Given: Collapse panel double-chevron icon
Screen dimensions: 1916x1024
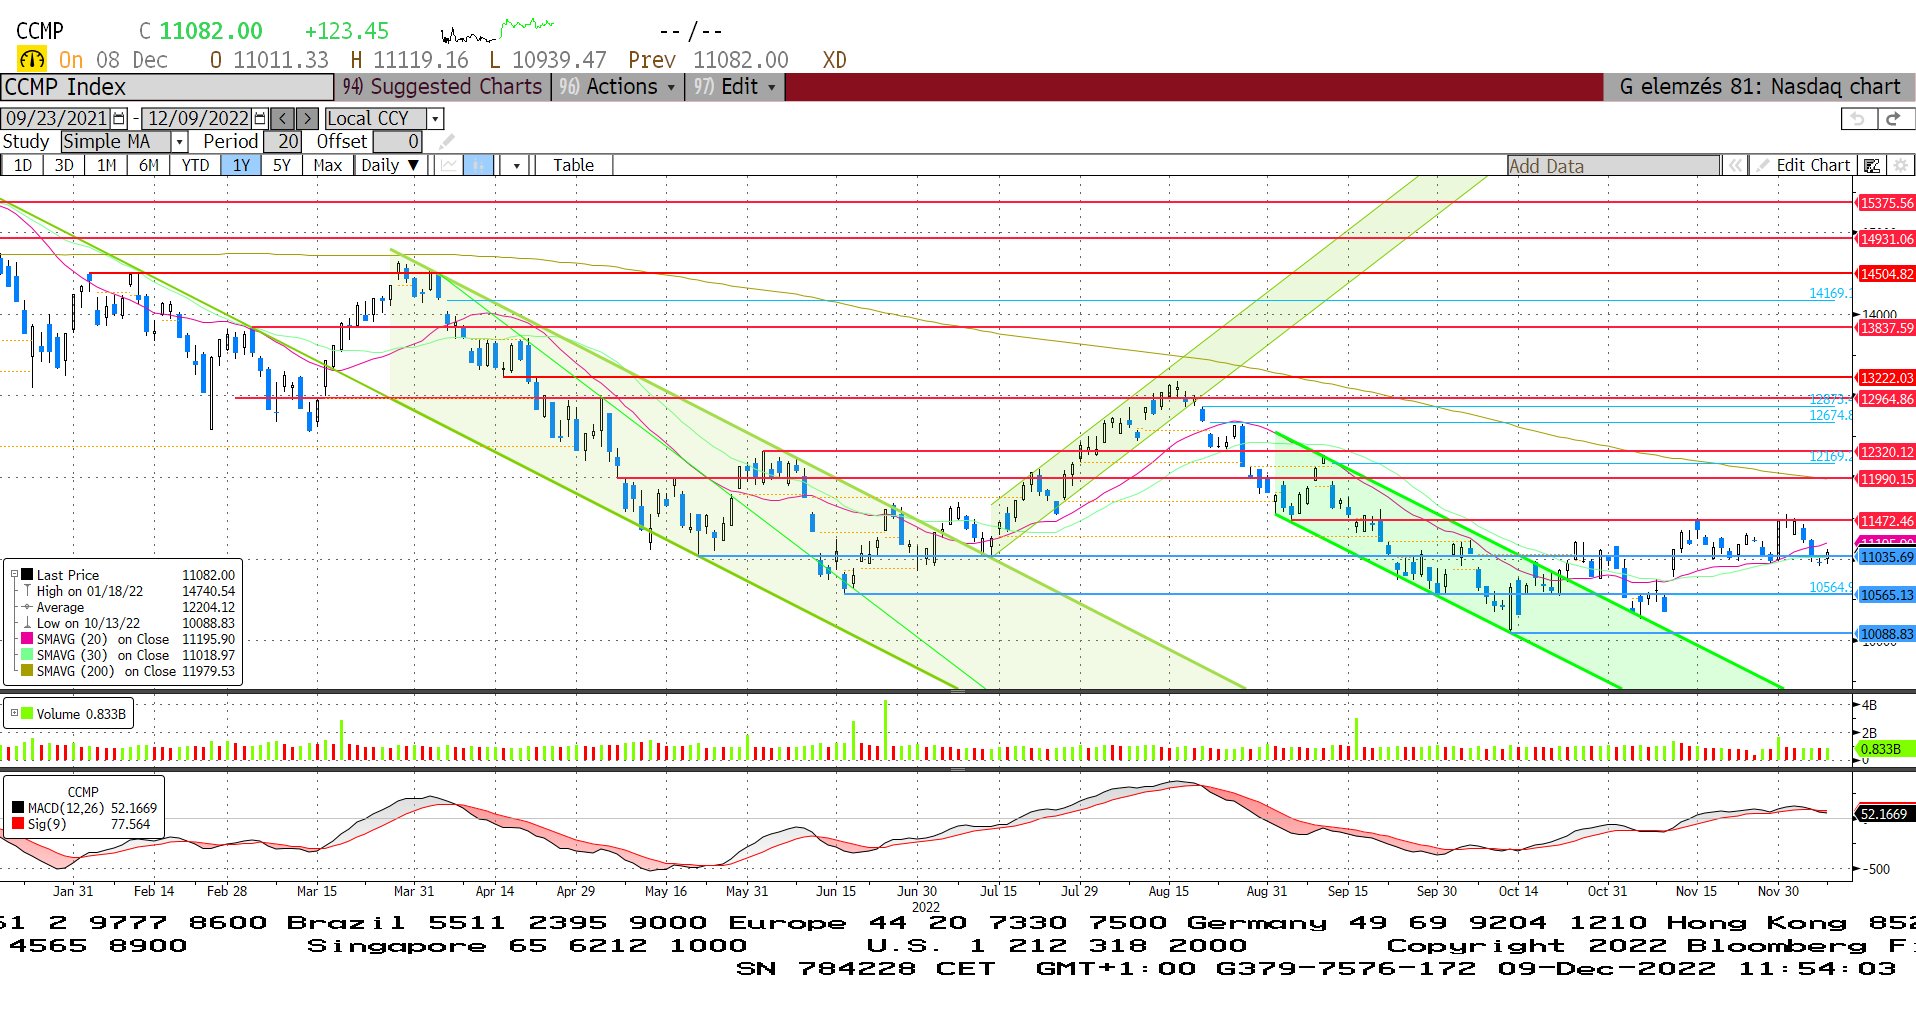Looking at the screenshot, I should [x=1735, y=166].
